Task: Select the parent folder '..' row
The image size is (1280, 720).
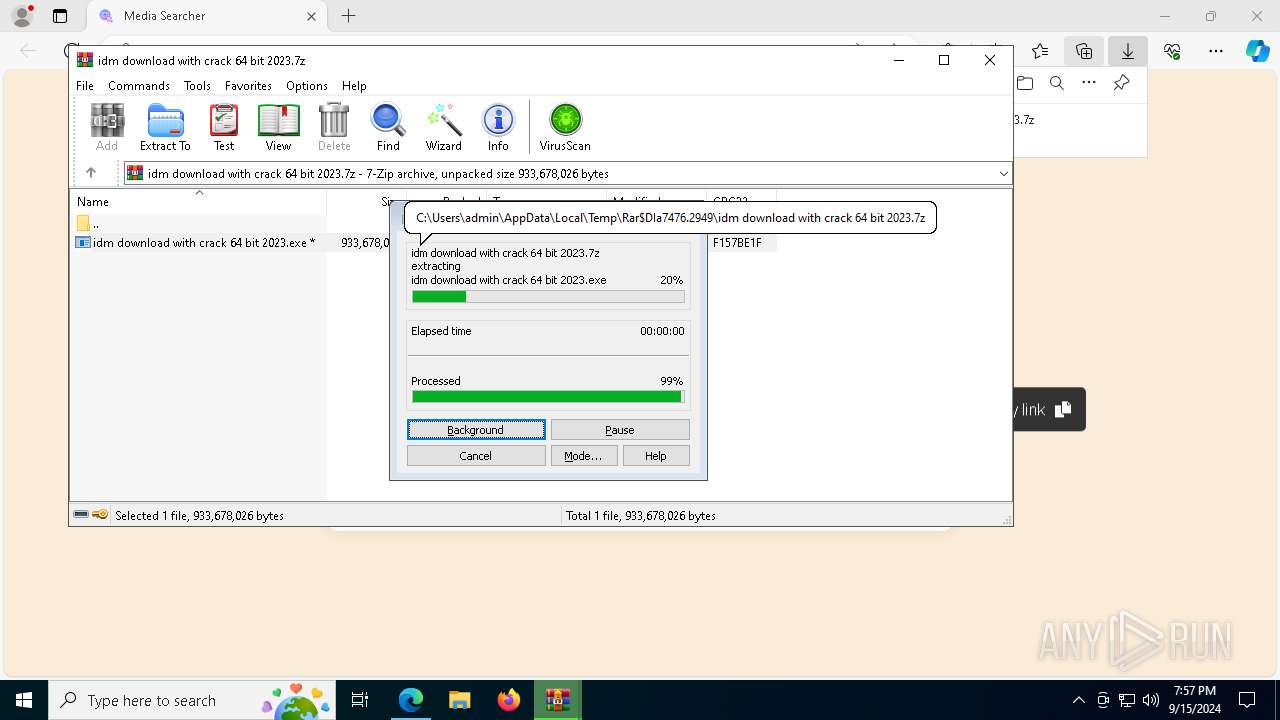Action: (198, 223)
